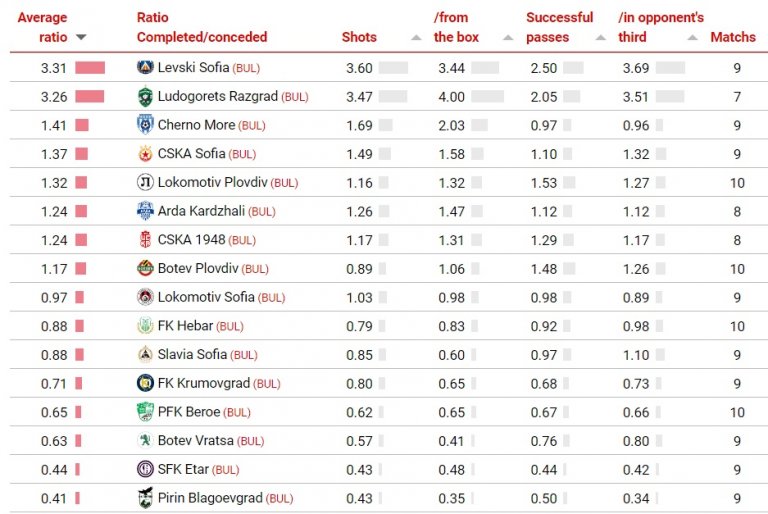Click the Ratio Completed/conceded column header
This screenshot has width=768, height=514.
tap(201, 28)
